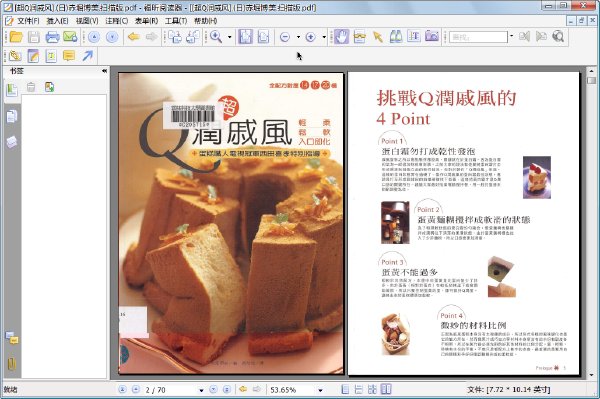The height and width of the screenshot is (399, 600).
Task: Collapse the 书签 bookmarks panel
Action: 104,71
